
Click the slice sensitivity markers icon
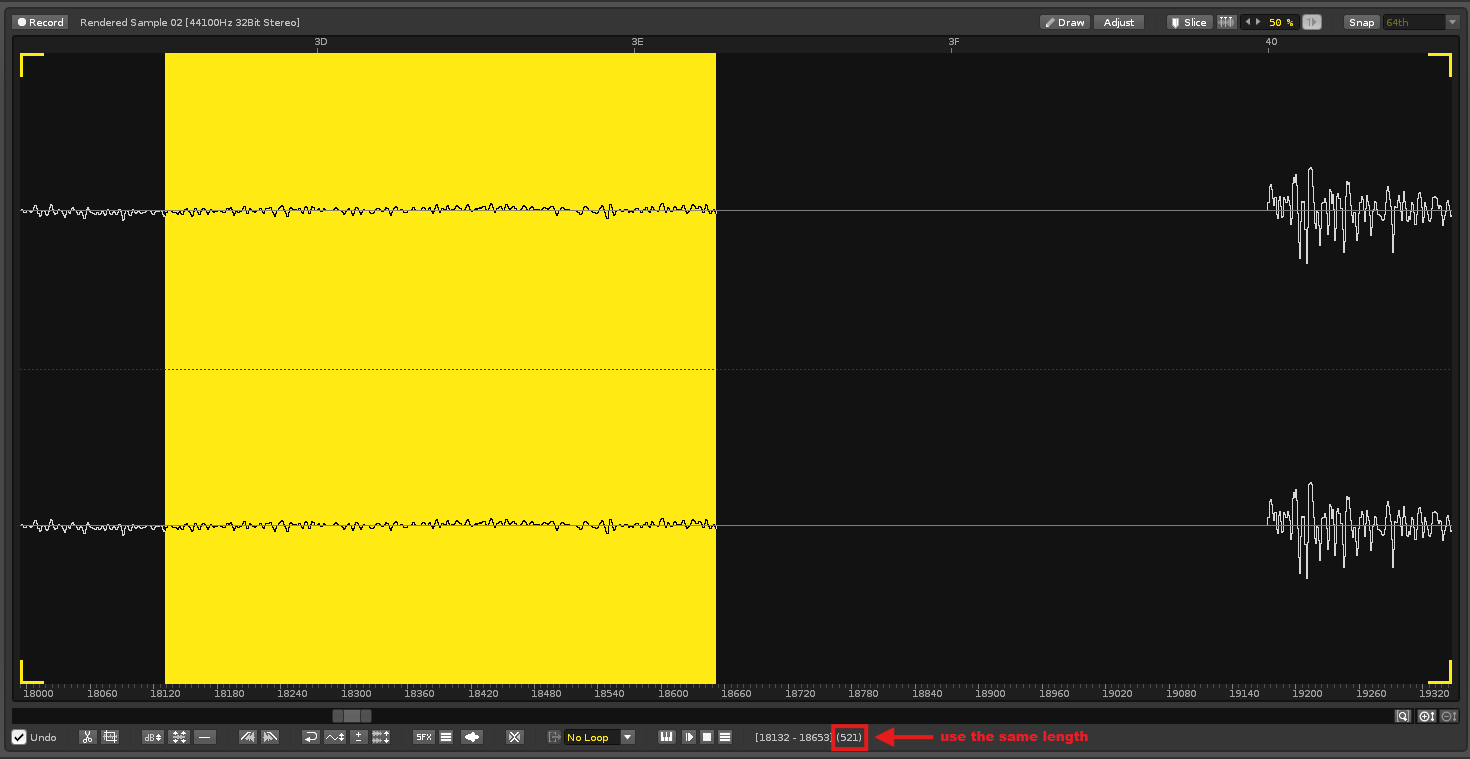pos(1226,22)
